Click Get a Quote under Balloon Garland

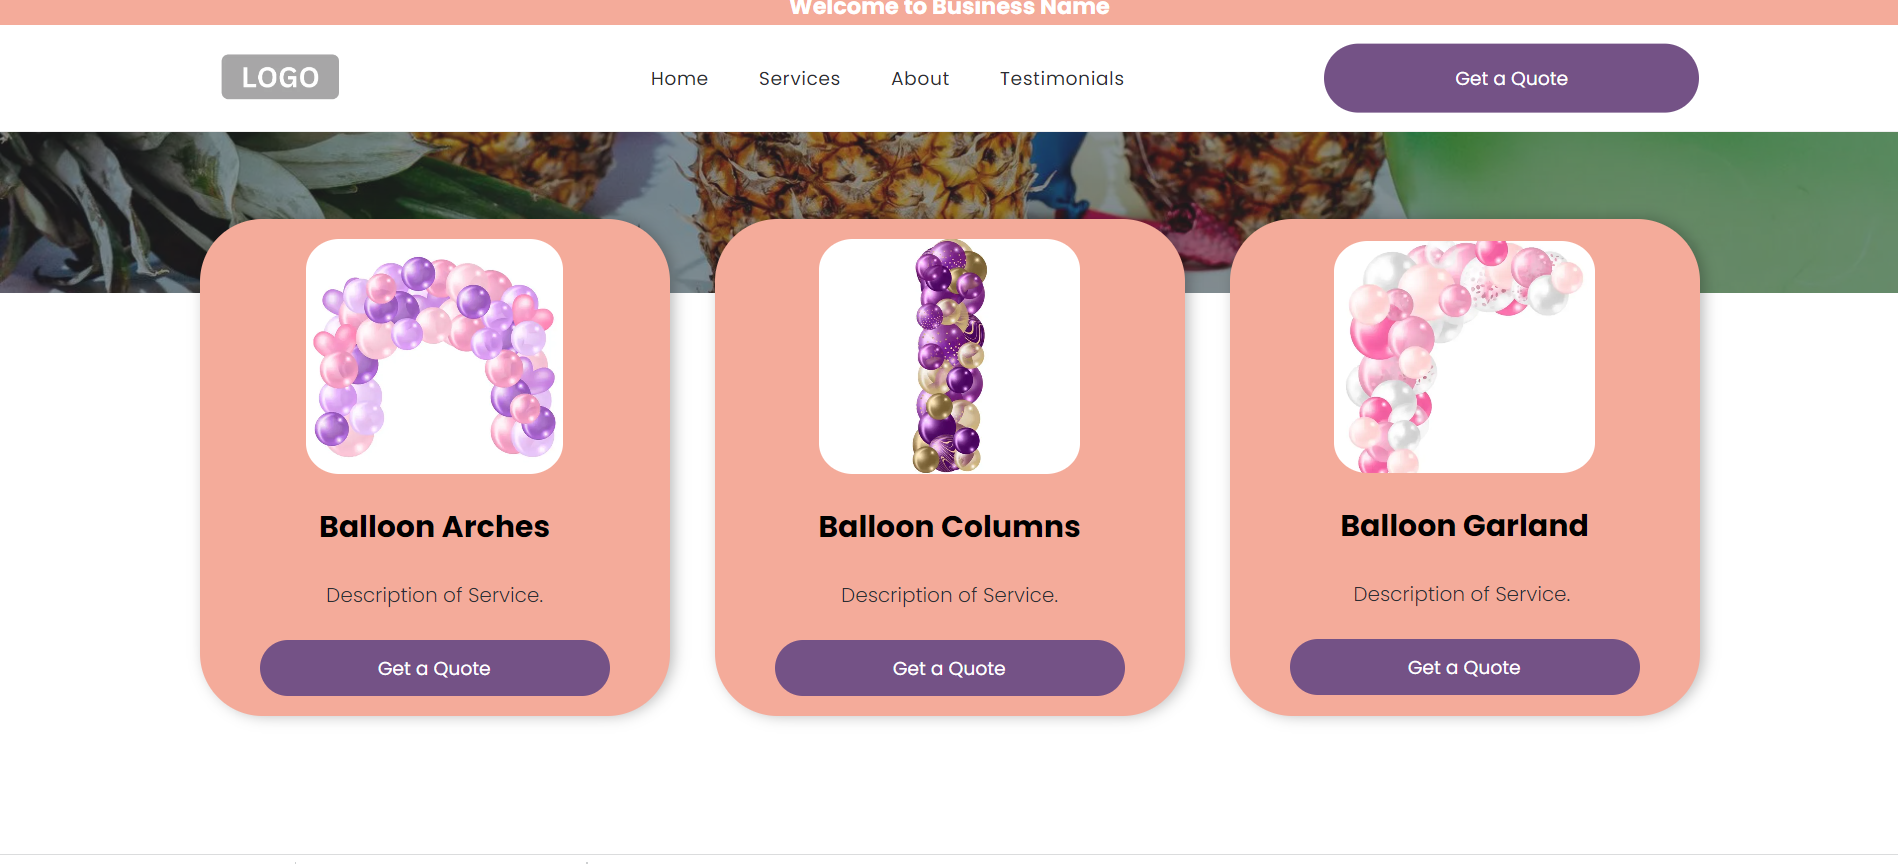point(1464,667)
